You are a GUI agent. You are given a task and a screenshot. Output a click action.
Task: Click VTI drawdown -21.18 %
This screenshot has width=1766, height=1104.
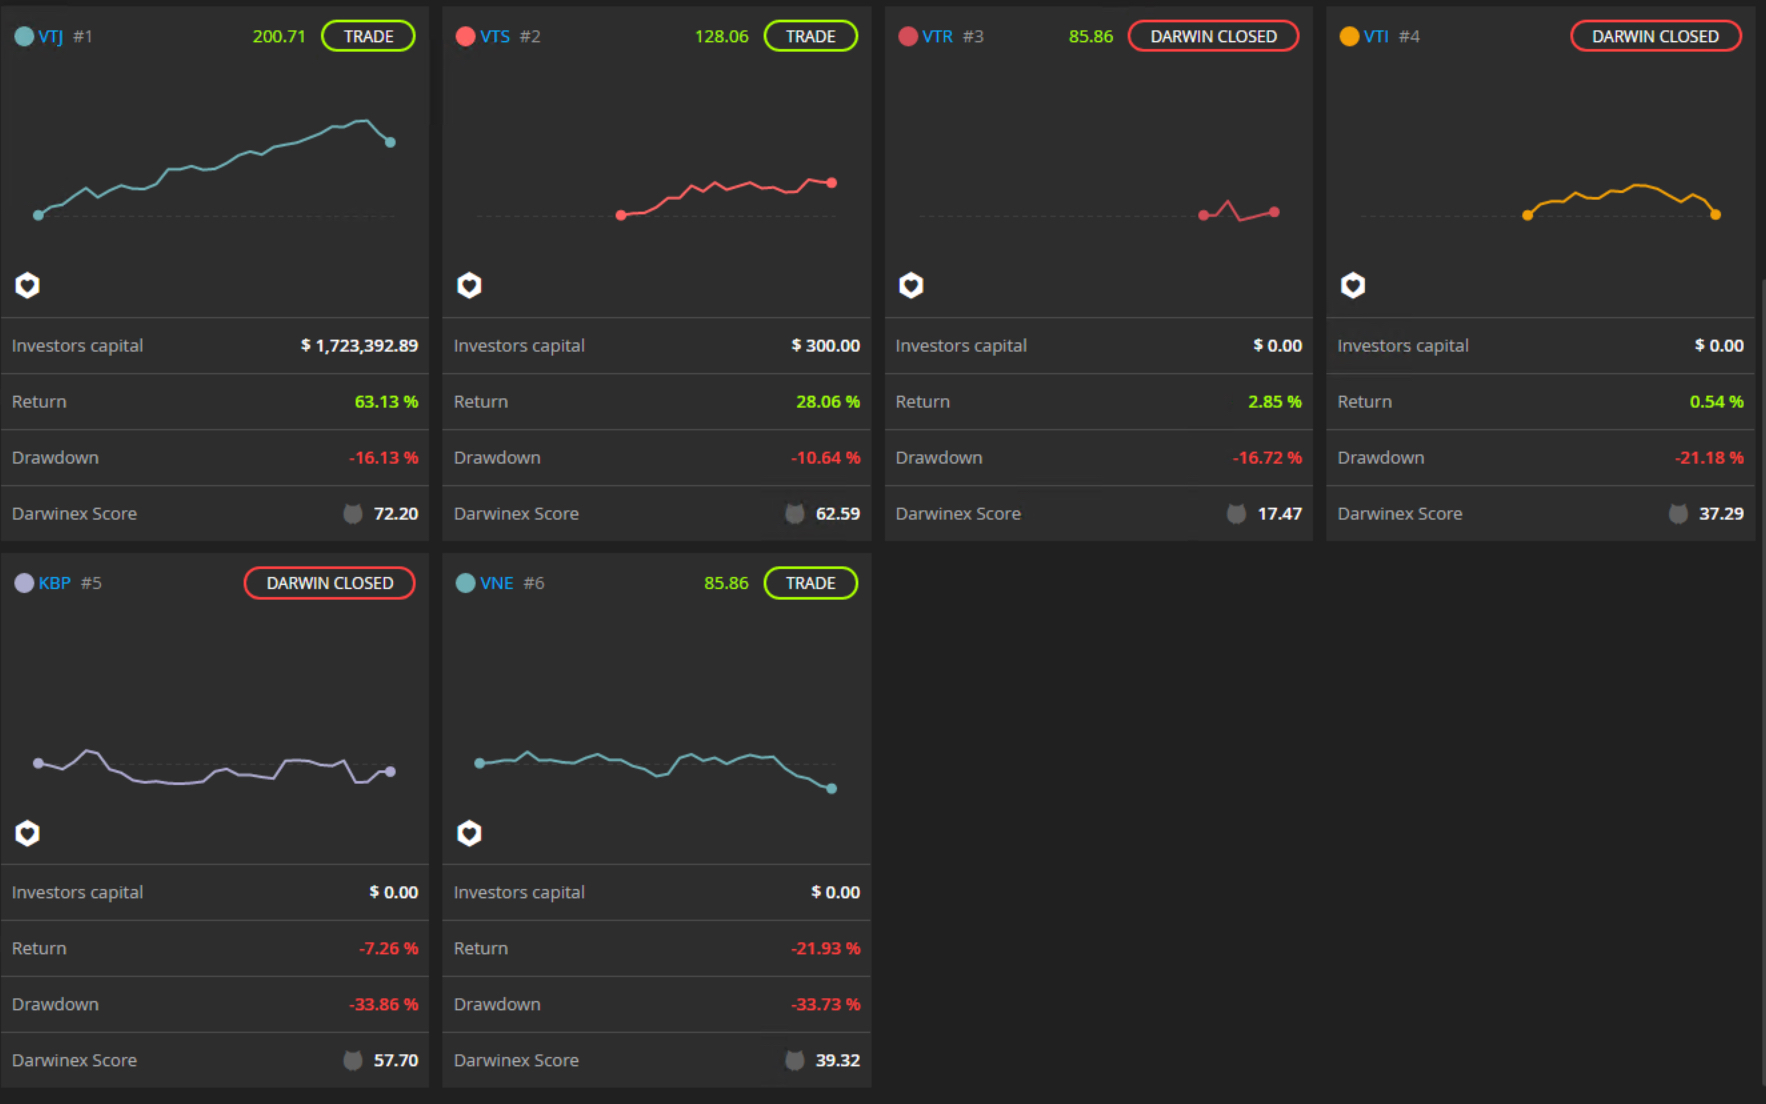[x=1709, y=458]
